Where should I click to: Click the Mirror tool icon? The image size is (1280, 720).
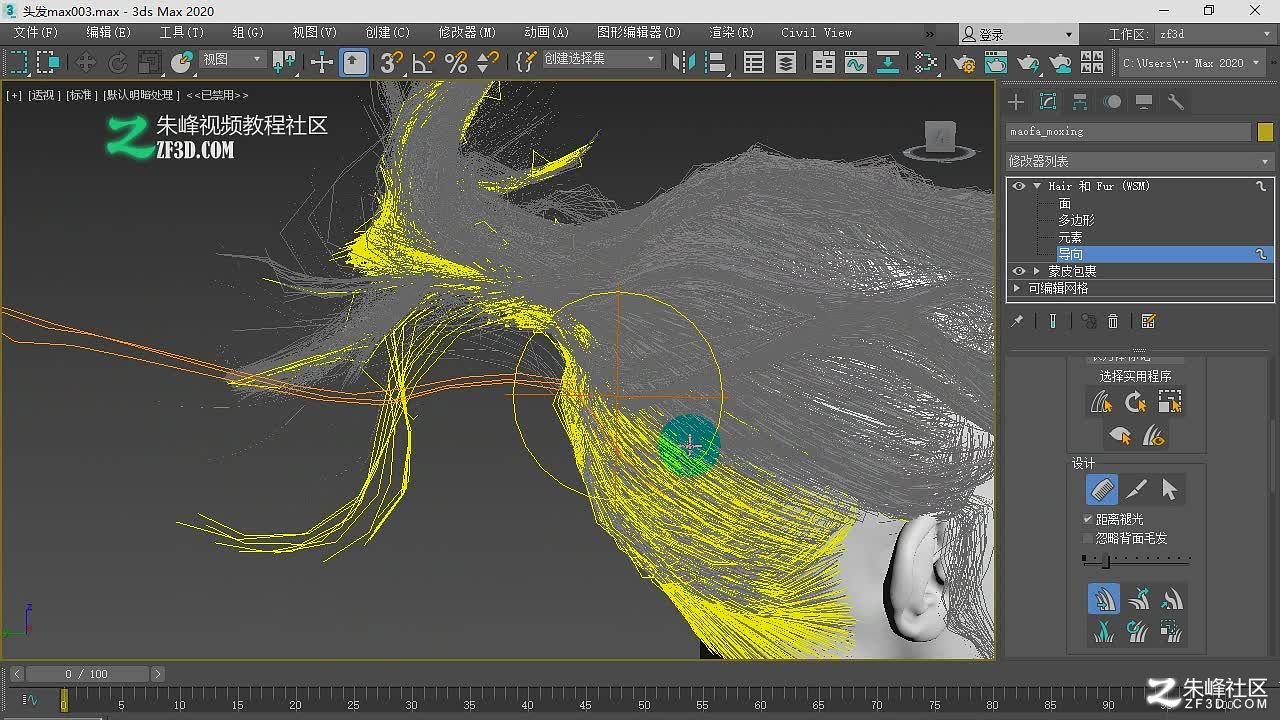(x=684, y=63)
